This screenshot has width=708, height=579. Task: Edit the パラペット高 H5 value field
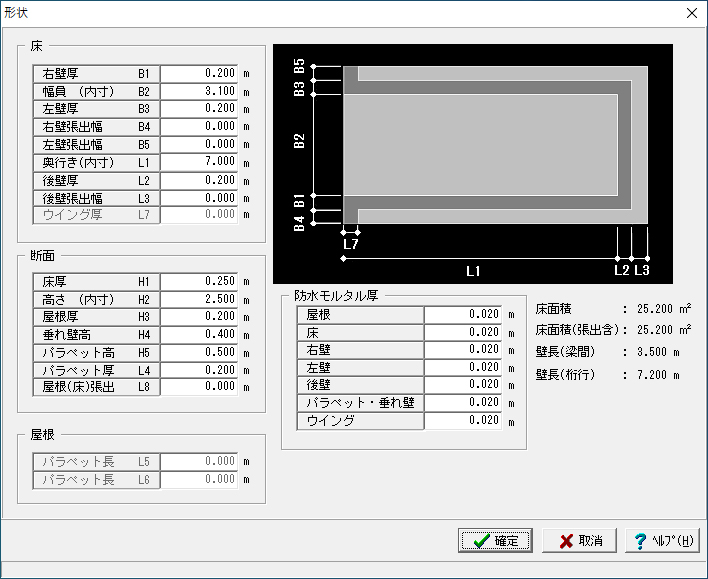coord(199,352)
